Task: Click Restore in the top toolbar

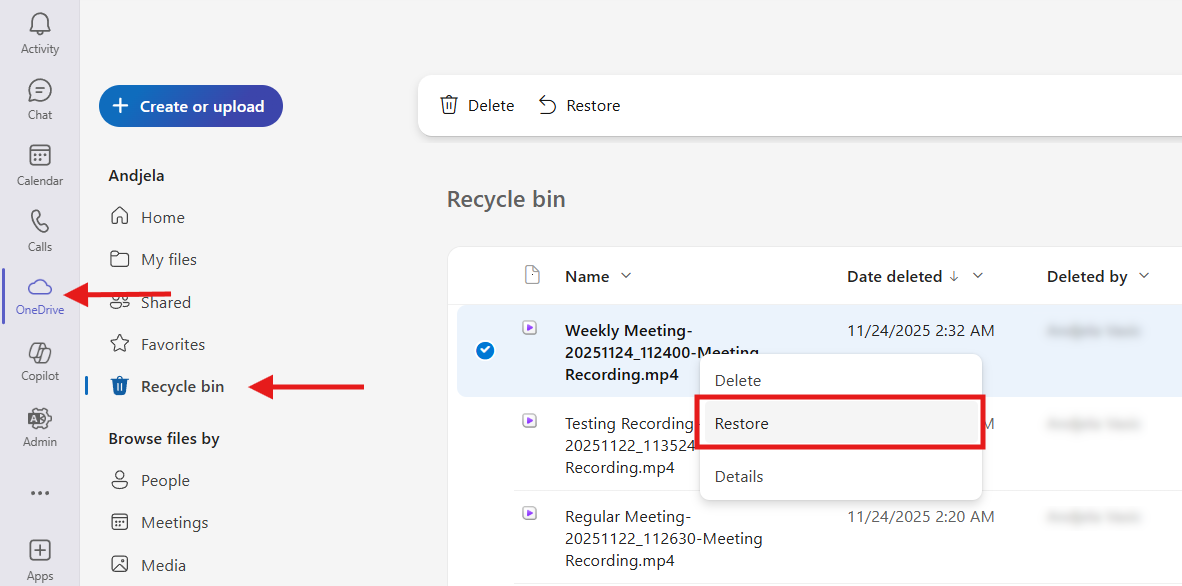Action: pos(579,106)
